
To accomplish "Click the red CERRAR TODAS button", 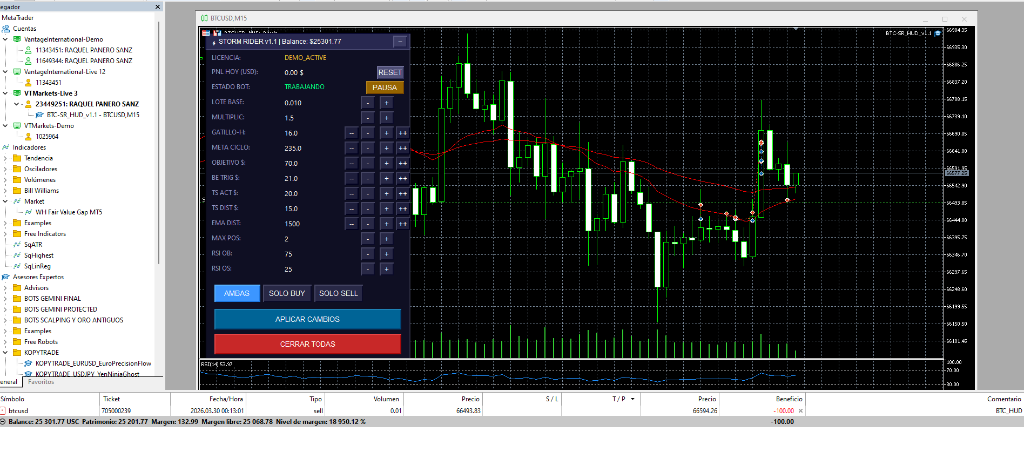I will pyautogui.click(x=307, y=343).
